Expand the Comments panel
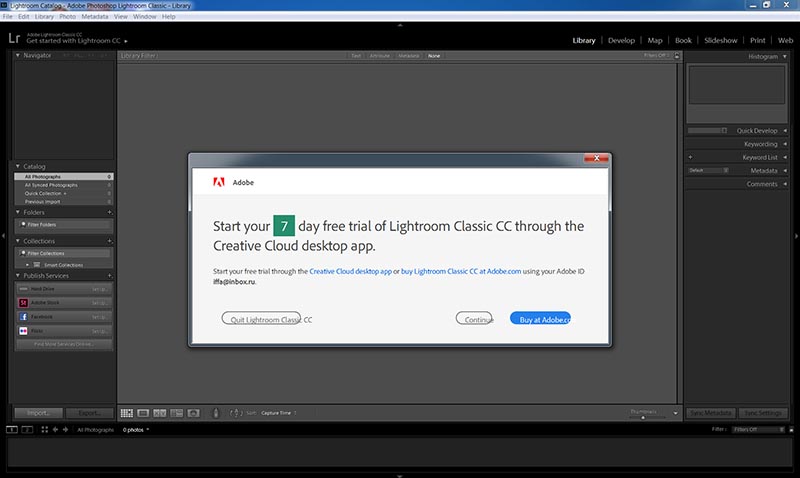Image resolution: width=800 pixels, height=478 pixels. click(785, 184)
